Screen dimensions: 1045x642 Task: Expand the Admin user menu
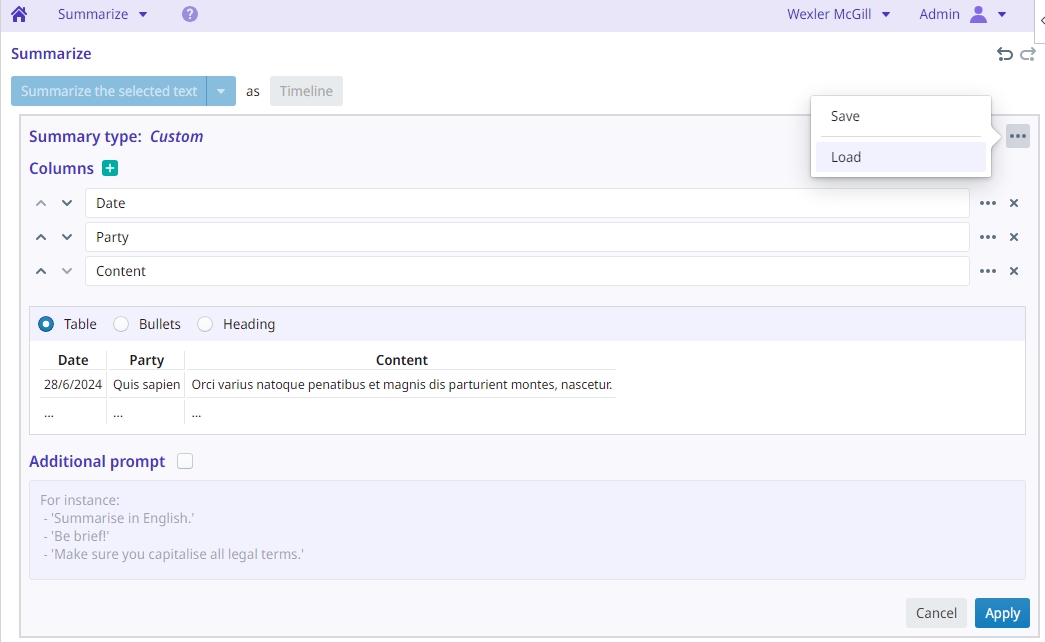(962, 15)
